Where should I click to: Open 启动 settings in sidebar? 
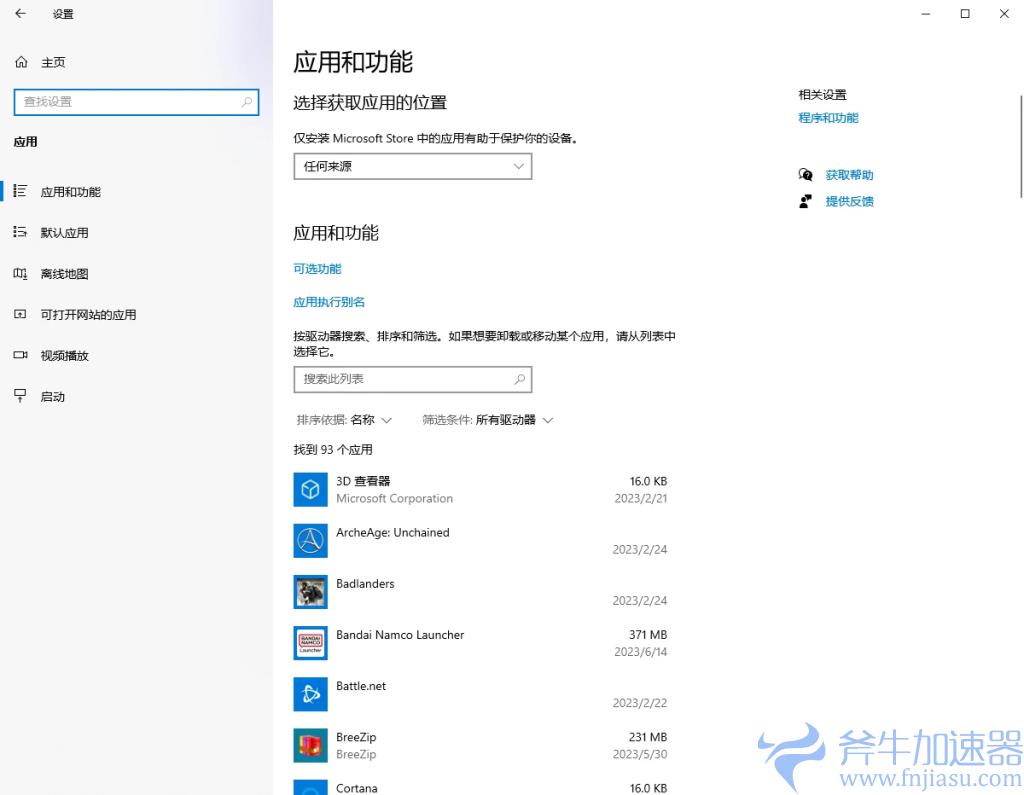[x=52, y=396]
